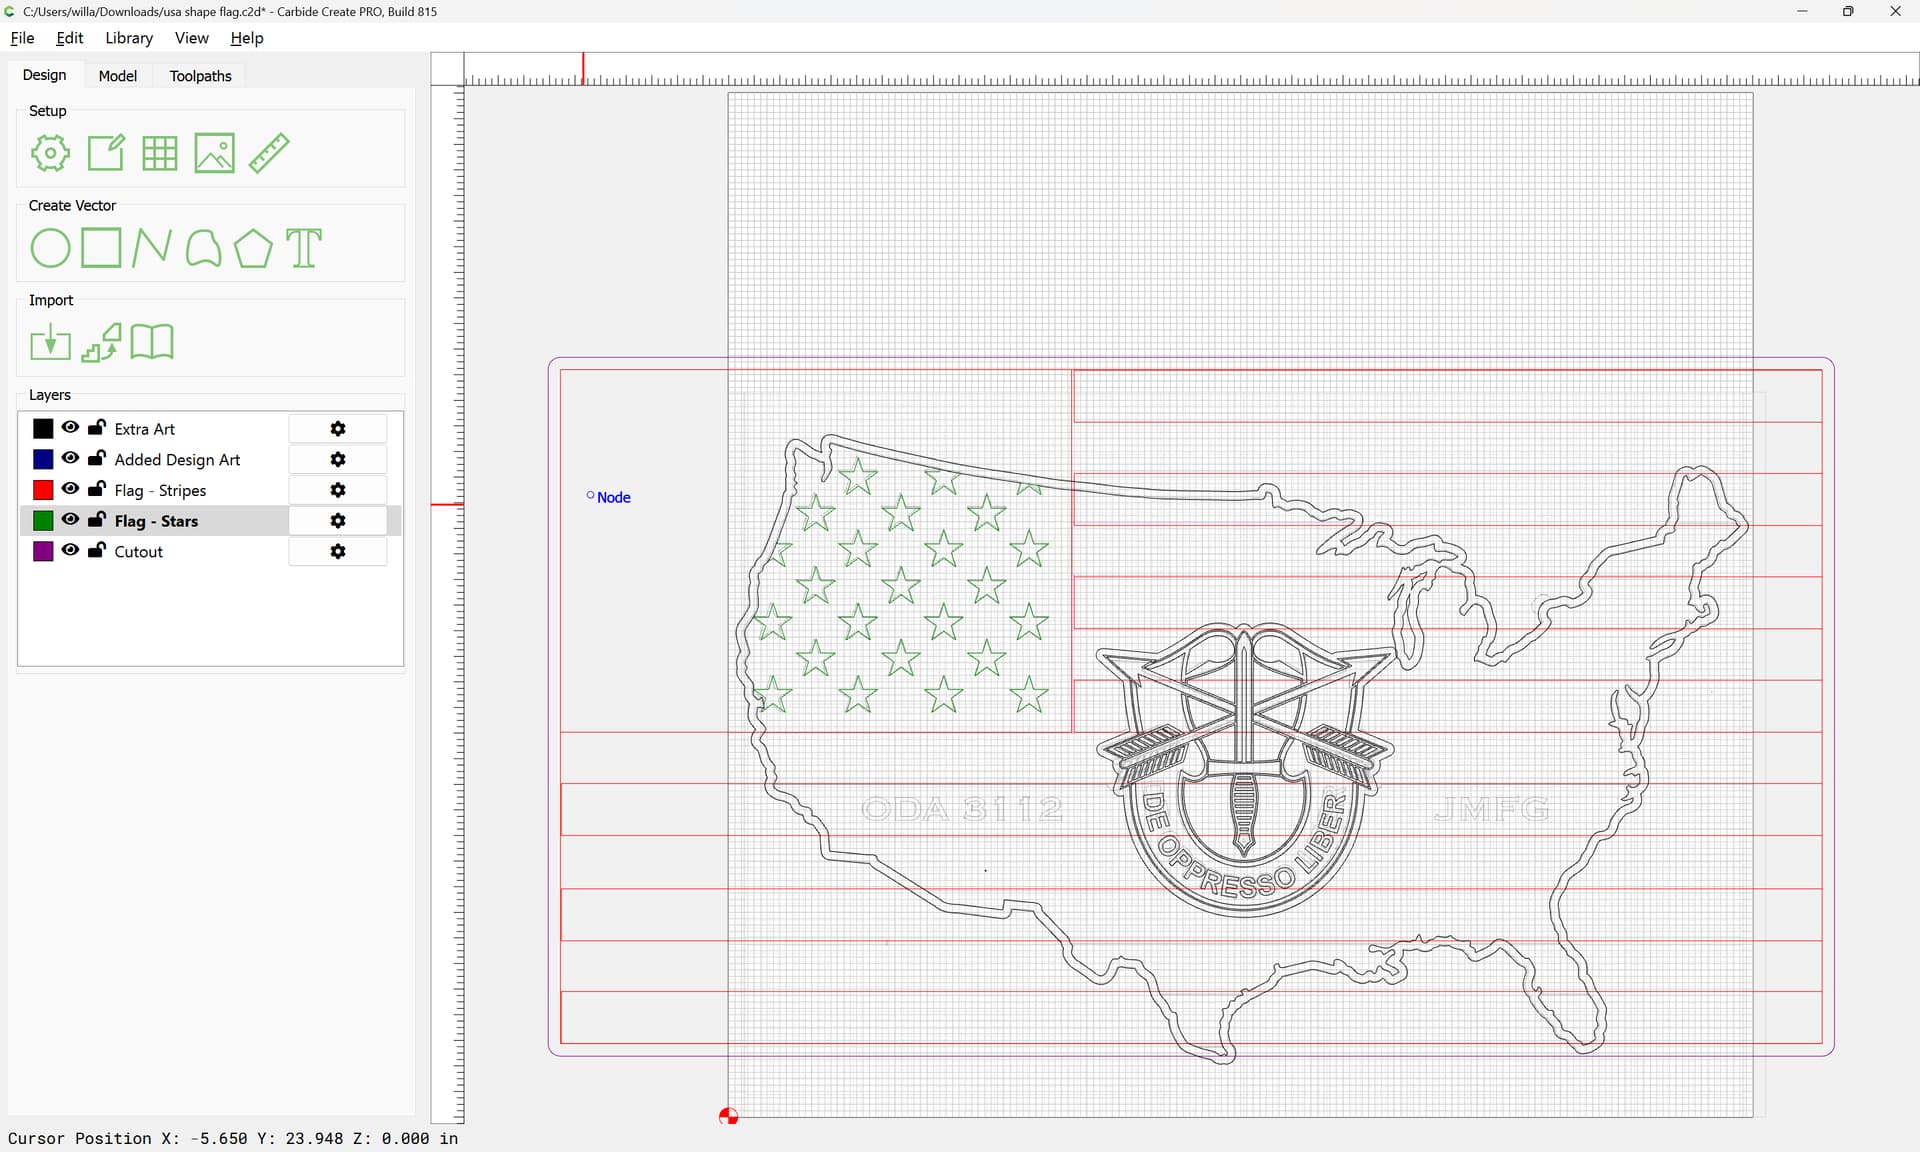Open the grid settings icon
The height and width of the screenshot is (1152, 1920).
159,153
